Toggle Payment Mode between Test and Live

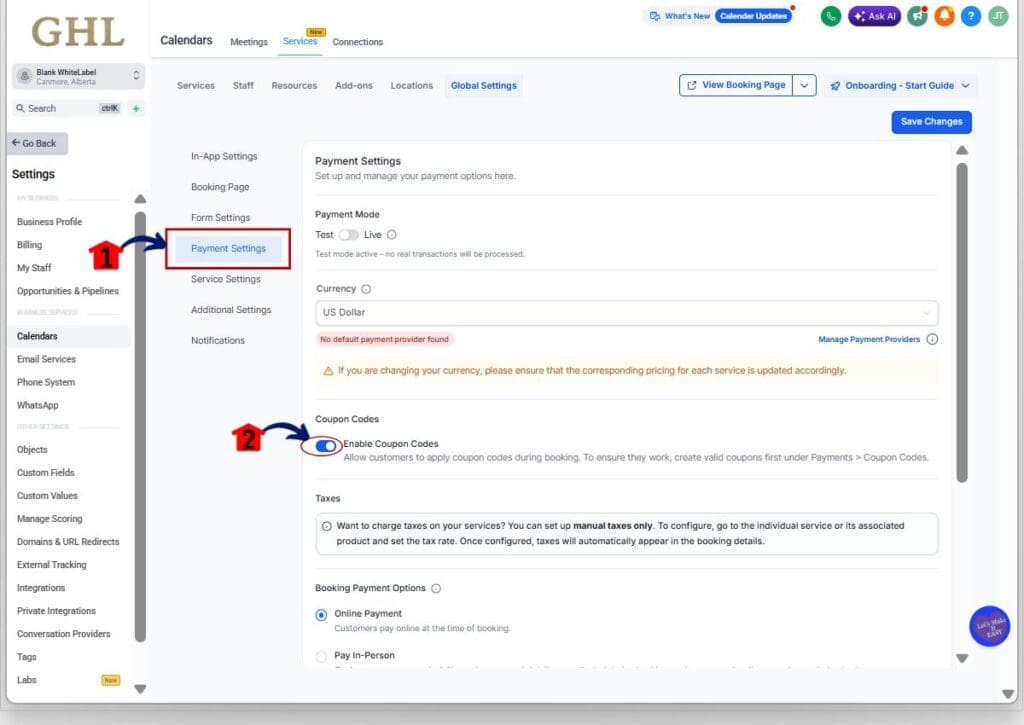point(348,235)
